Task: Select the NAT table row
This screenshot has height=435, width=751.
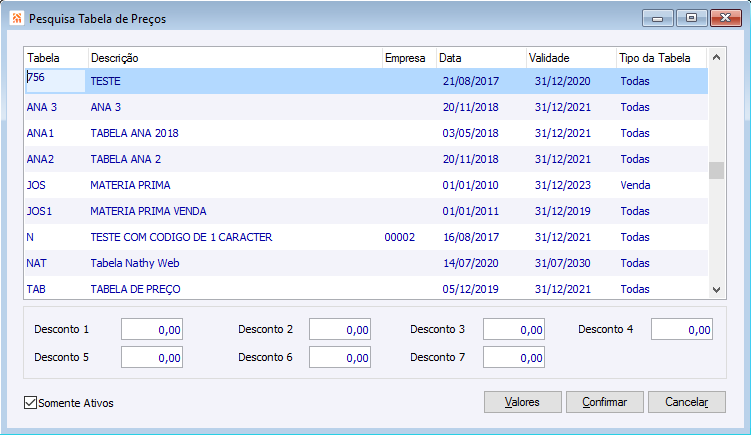Action: tap(366, 263)
